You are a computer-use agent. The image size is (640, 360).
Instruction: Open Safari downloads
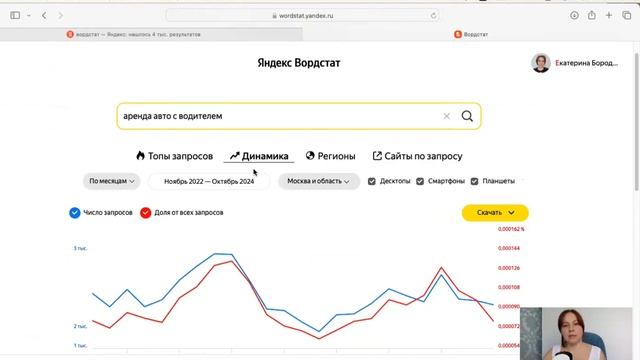(x=574, y=16)
